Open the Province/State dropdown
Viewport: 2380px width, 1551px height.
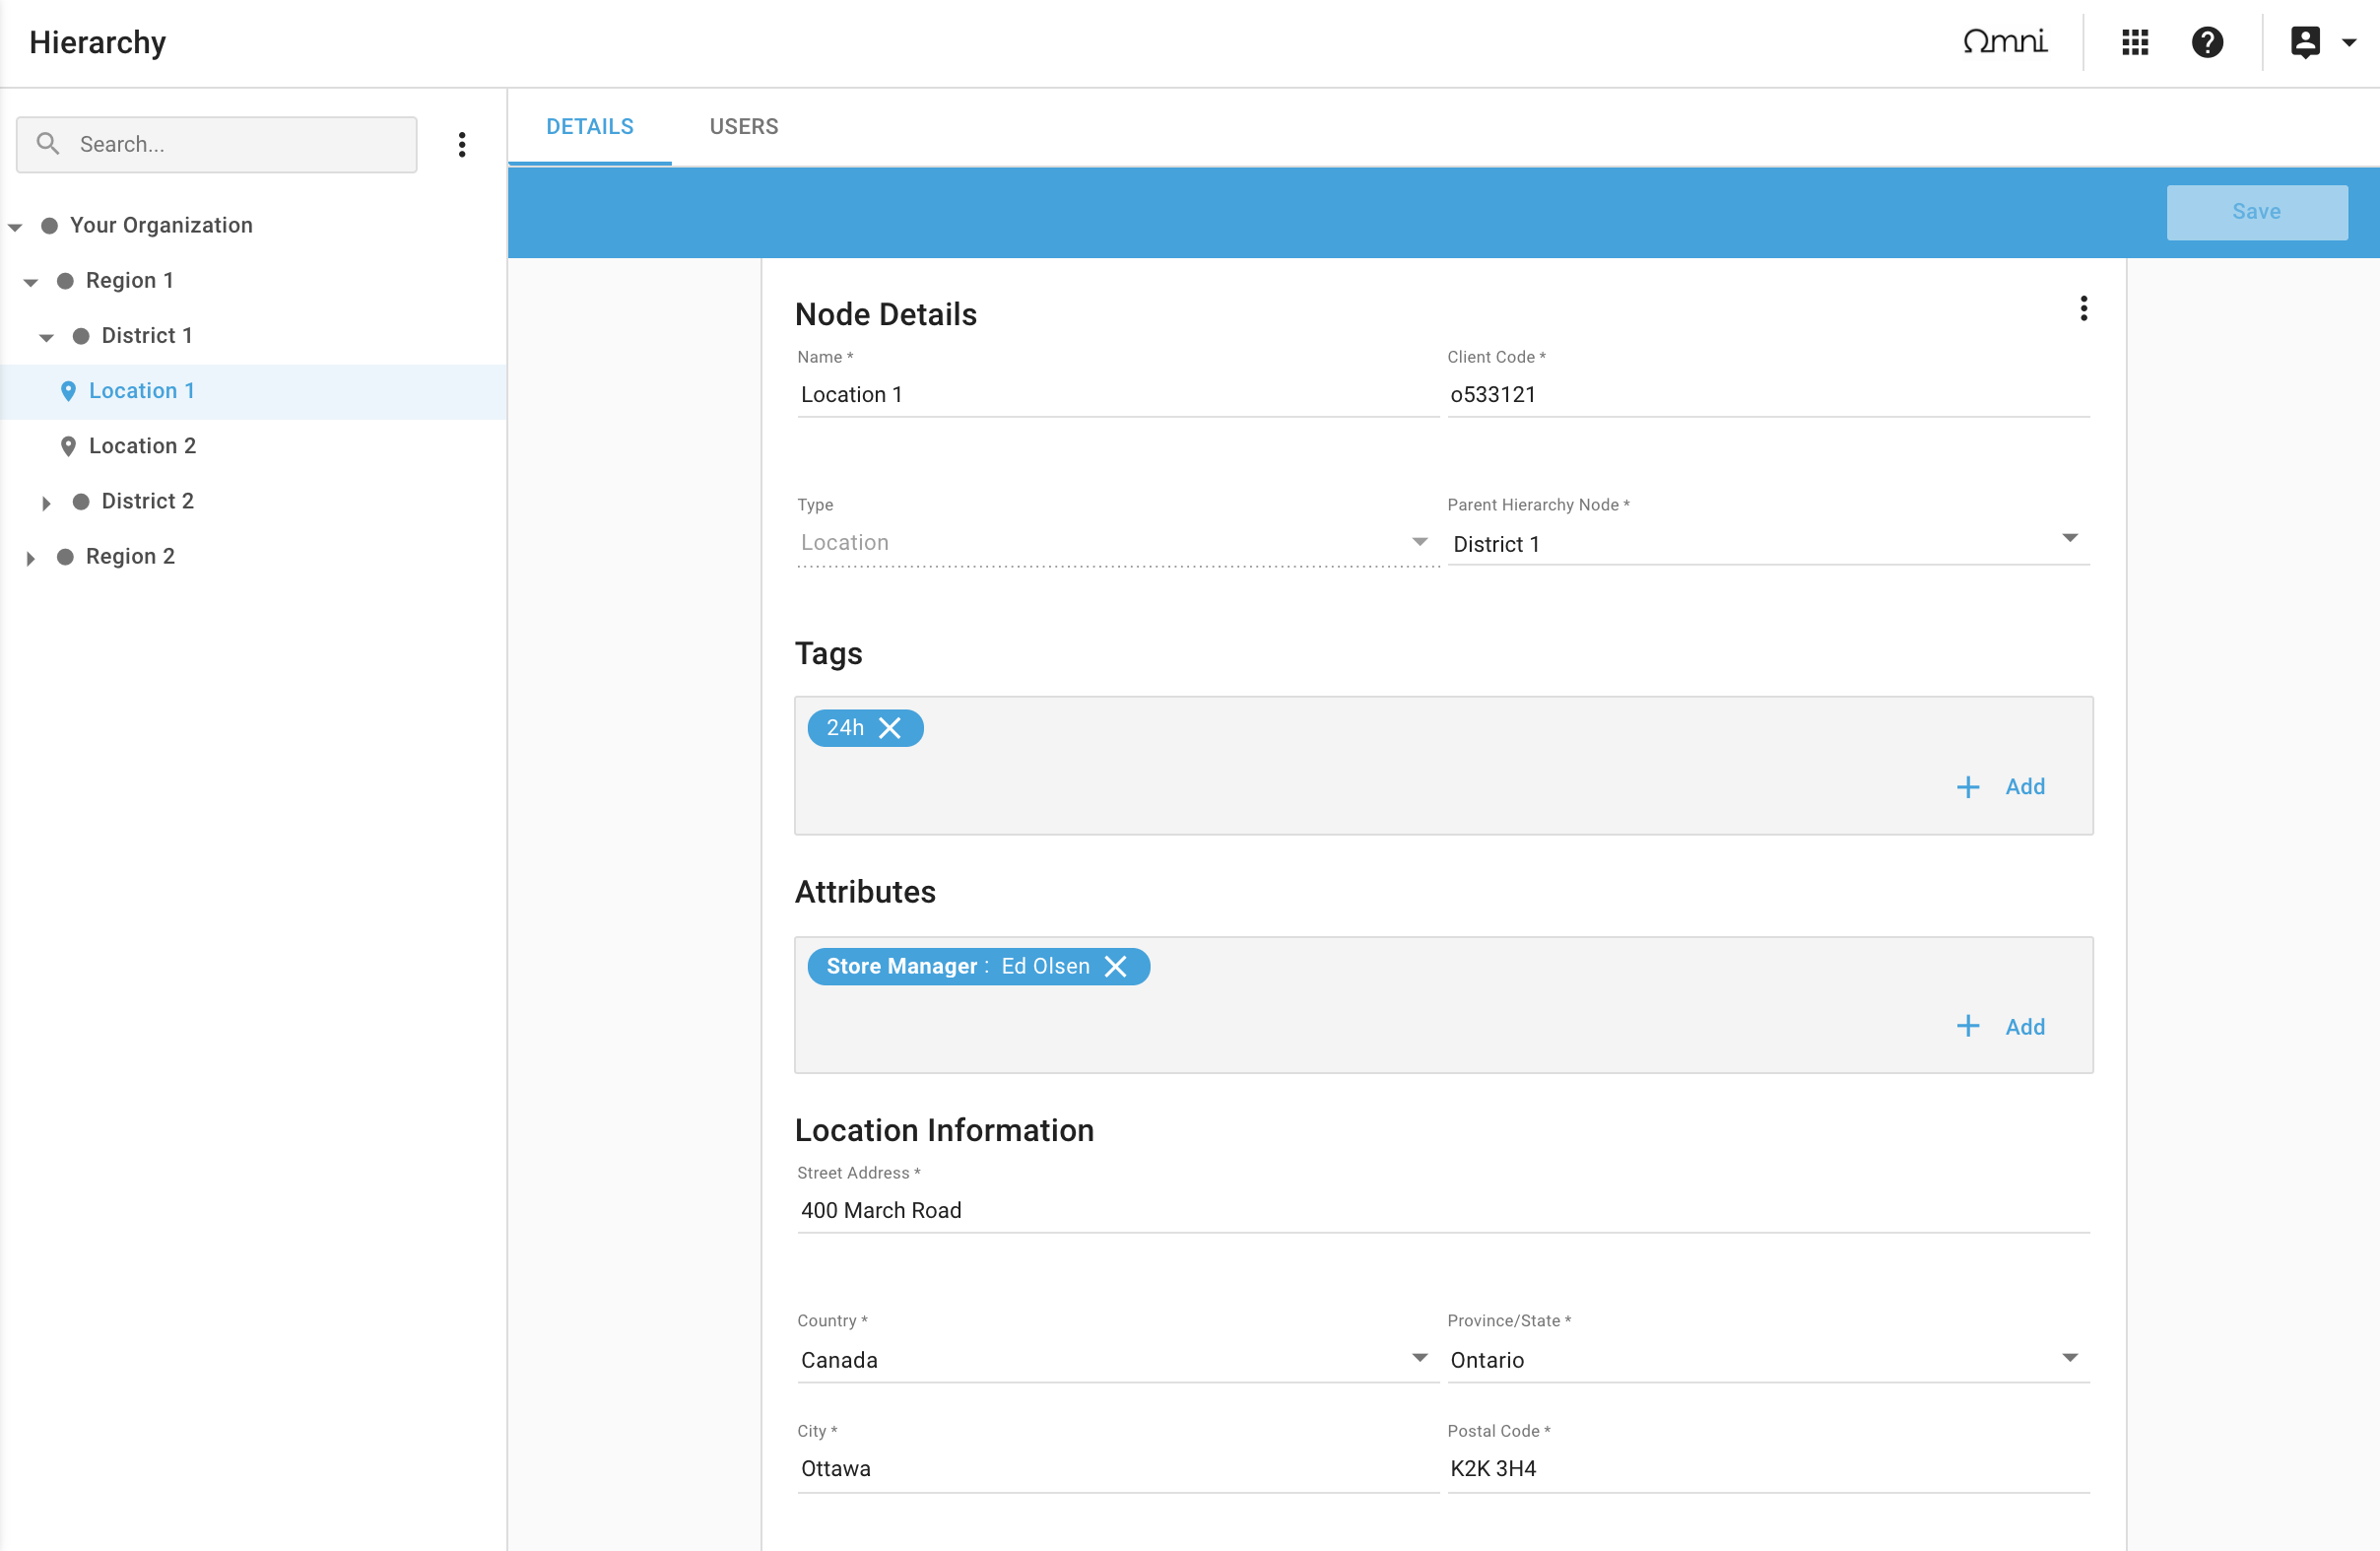pos(1768,1360)
